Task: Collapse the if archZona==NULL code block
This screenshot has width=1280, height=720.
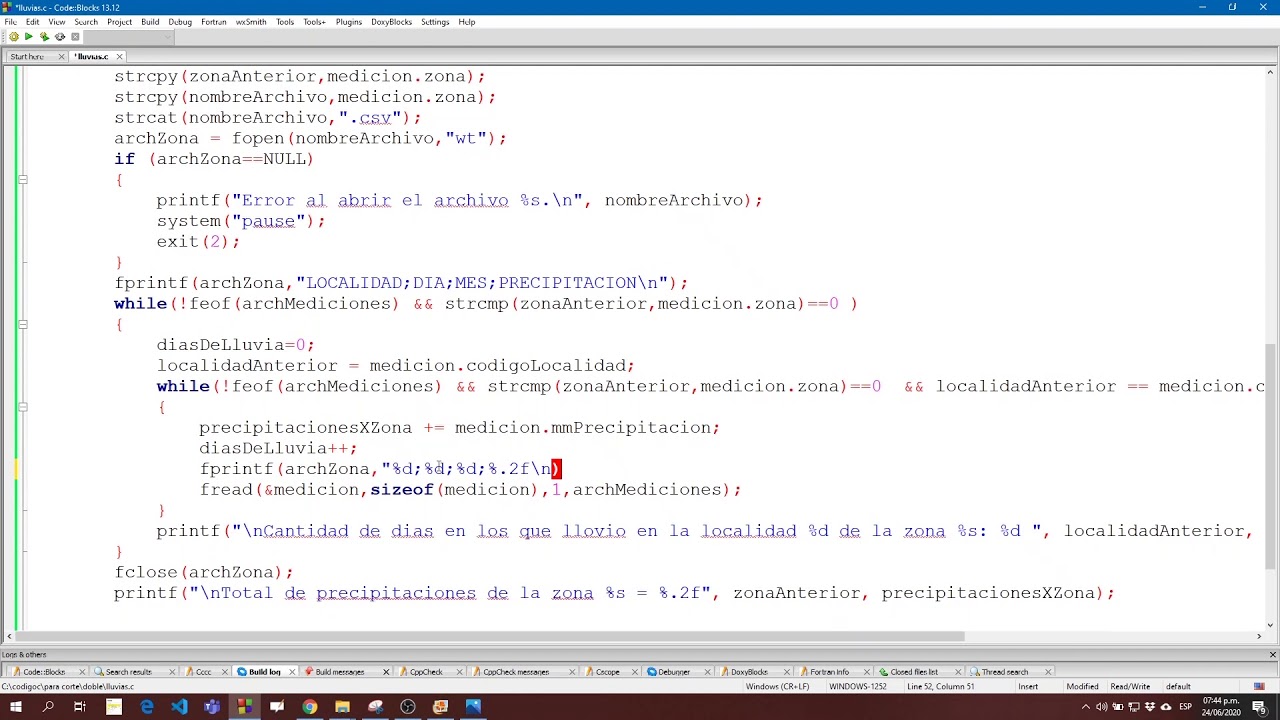Action: coord(22,180)
